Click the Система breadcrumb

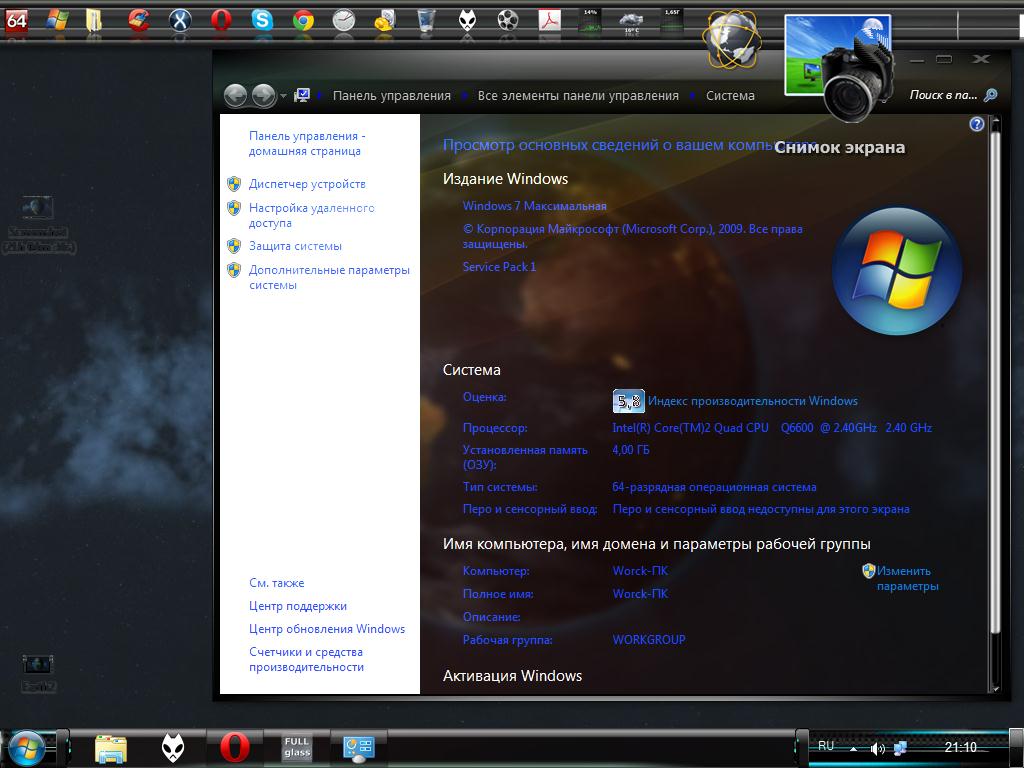(730, 95)
